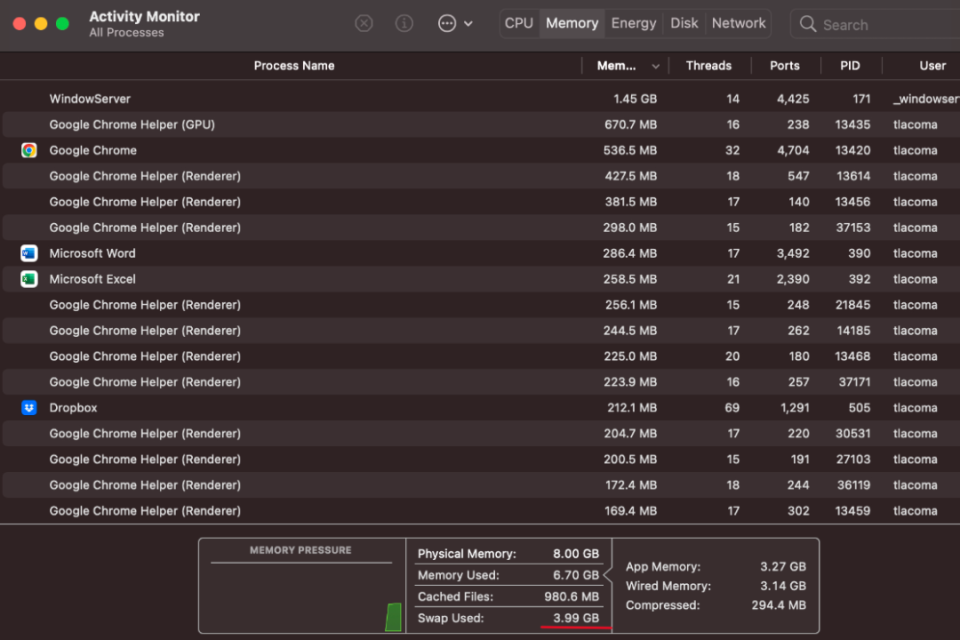Select Renderer process using 256.1 MB
This screenshot has height=640, width=960.
[480, 304]
